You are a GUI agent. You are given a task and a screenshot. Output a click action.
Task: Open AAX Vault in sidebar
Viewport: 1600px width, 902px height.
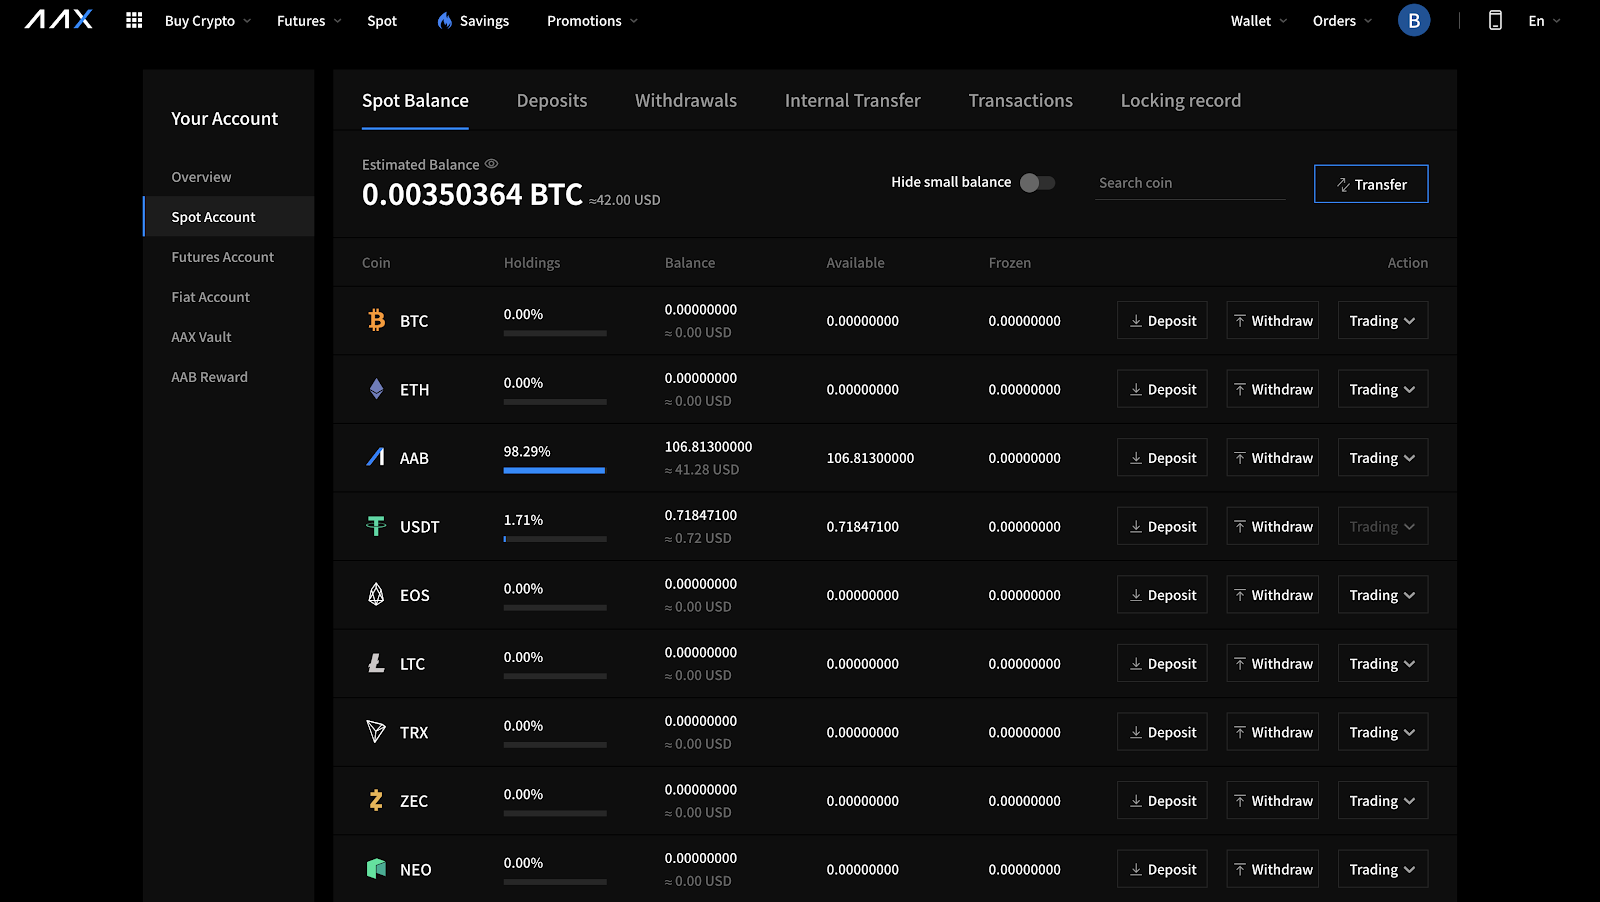click(x=201, y=337)
